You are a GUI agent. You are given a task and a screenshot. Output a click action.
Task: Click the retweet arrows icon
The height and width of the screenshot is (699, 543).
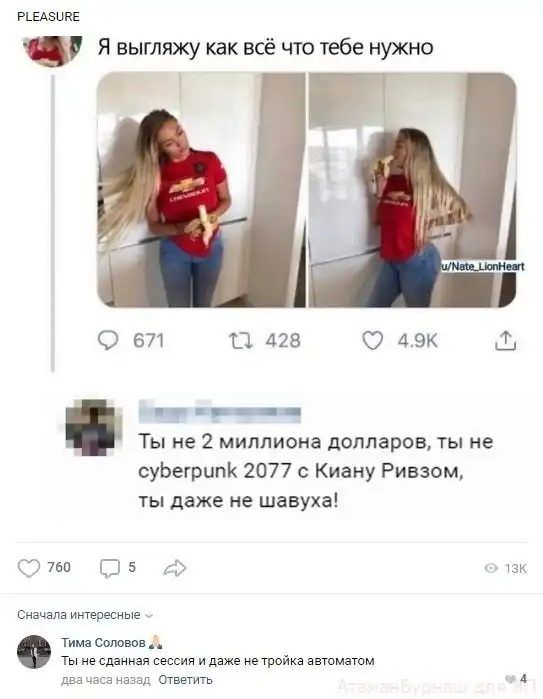(241, 341)
